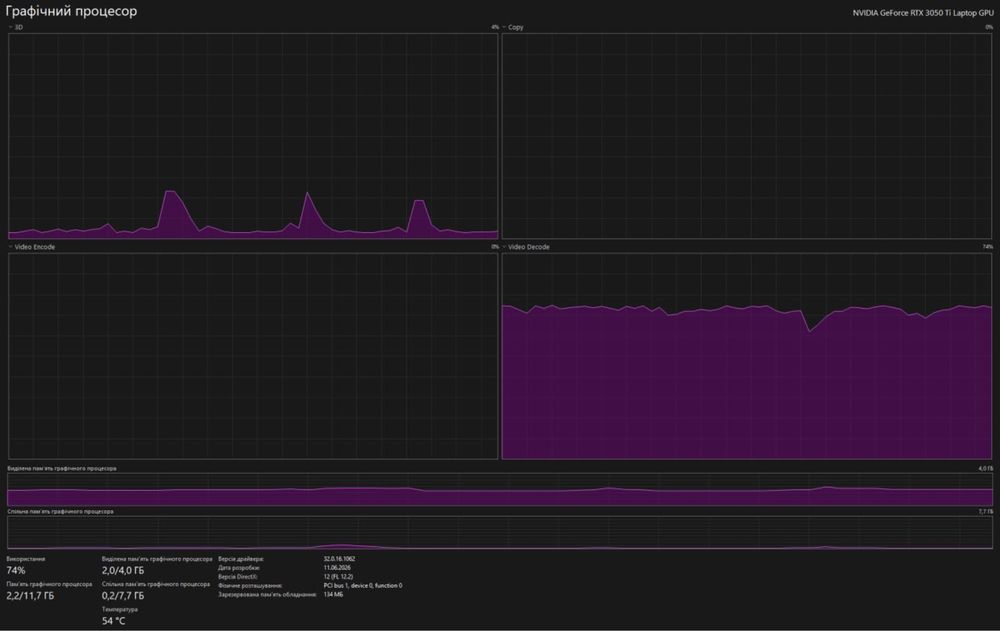1000x631 pixels.
Task: Open the Video Decode engine dropdown
Action: pos(526,247)
